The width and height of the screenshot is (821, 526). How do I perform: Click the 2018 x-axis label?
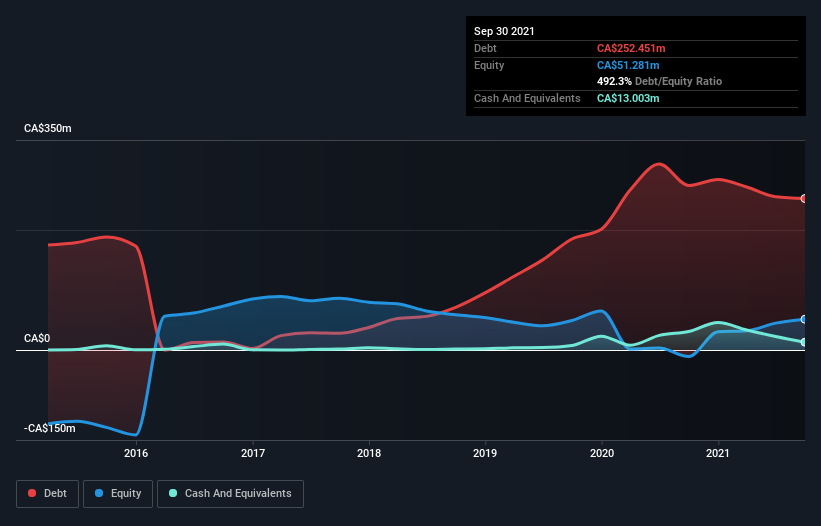pyautogui.click(x=369, y=453)
